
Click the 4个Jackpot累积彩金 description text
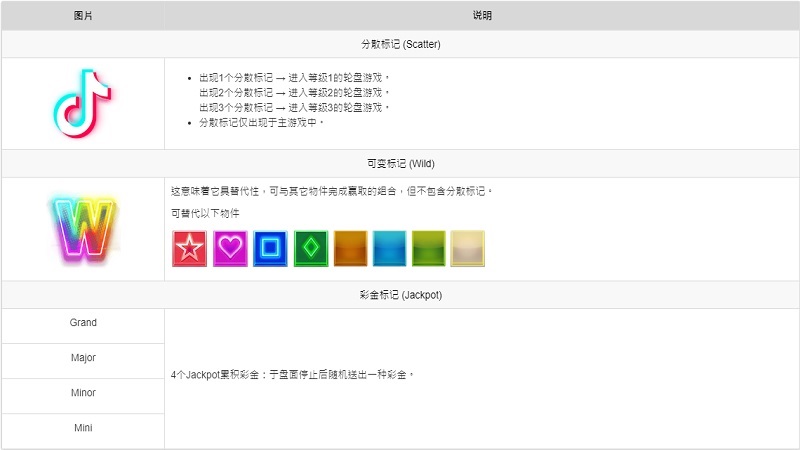point(292,375)
